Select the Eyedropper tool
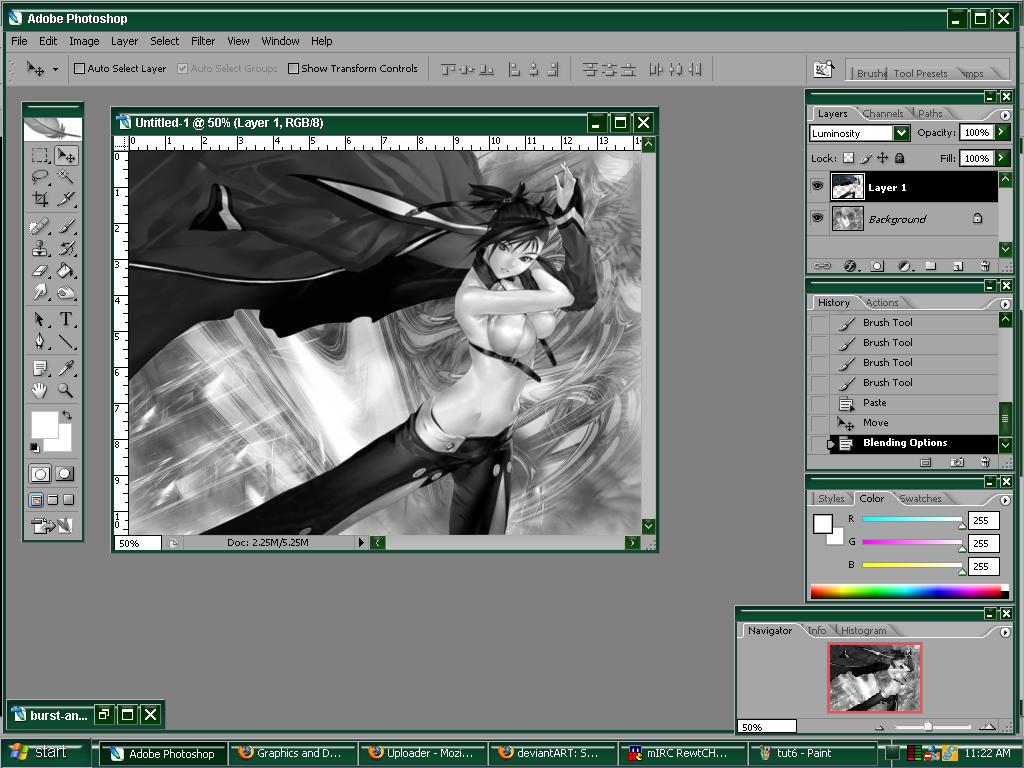1024x768 pixels. click(65, 368)
